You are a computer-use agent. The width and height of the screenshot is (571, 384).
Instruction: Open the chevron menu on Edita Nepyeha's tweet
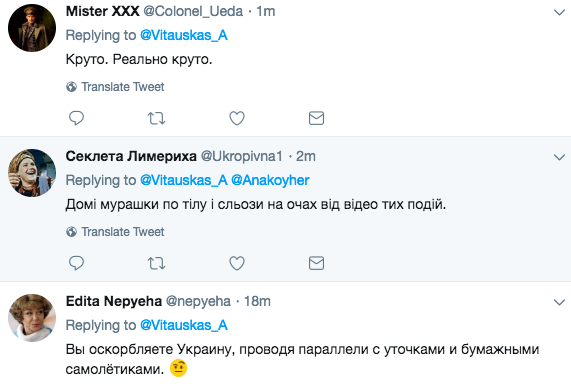tap(559, 302)
